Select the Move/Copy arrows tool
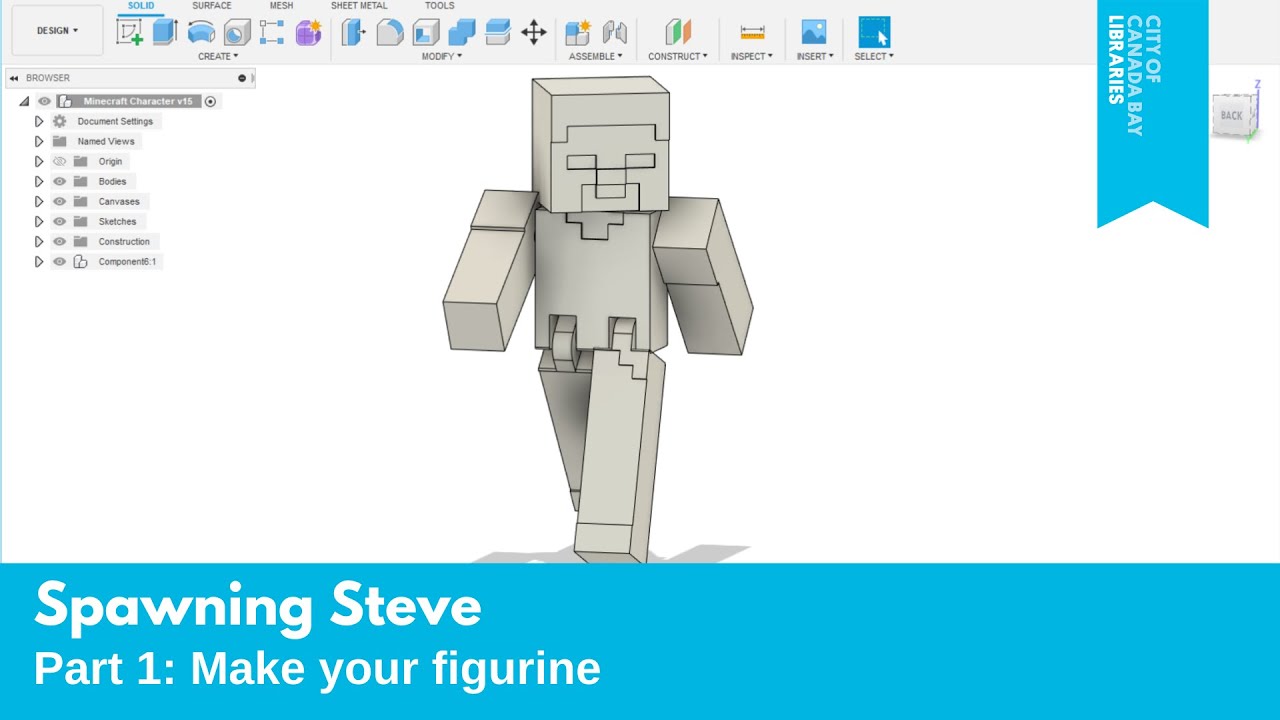 coord(534,32)
